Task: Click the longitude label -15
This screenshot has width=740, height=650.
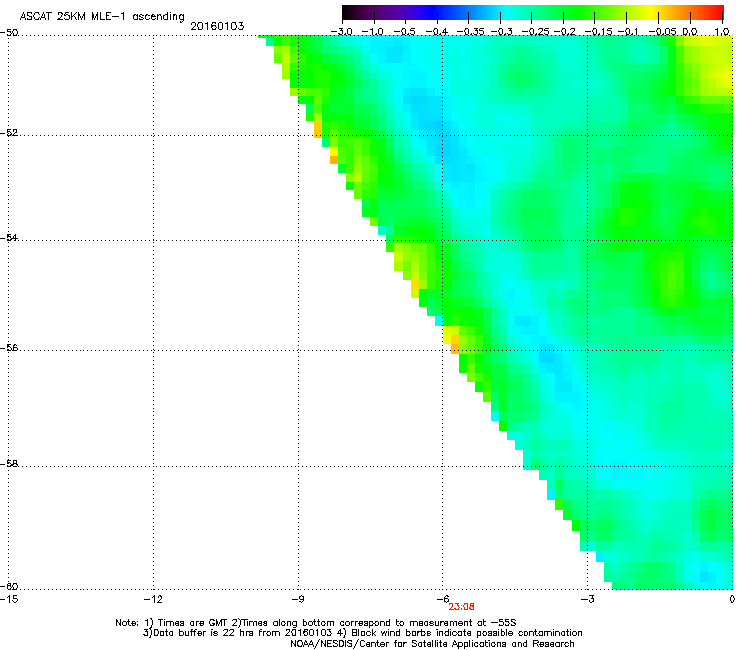Action: coord(9,599)
